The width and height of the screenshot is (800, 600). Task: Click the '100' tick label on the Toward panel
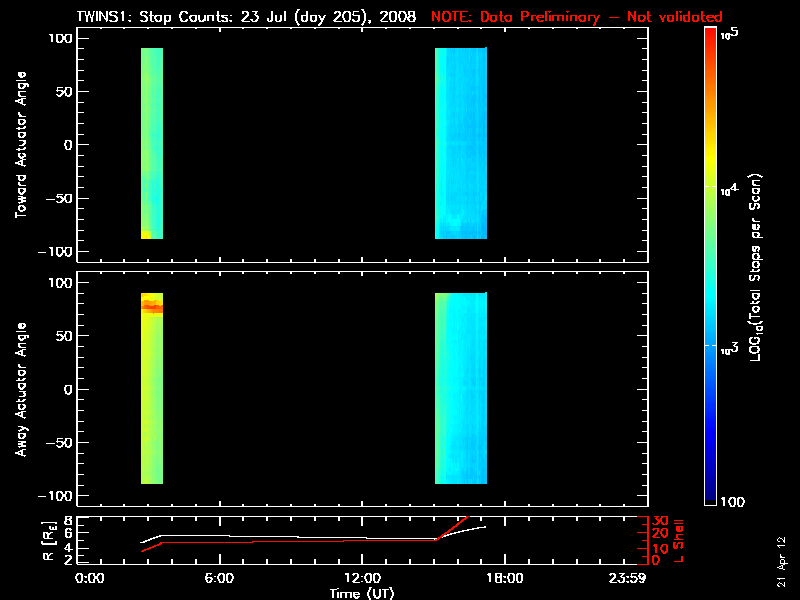click(x=61, y=38)
